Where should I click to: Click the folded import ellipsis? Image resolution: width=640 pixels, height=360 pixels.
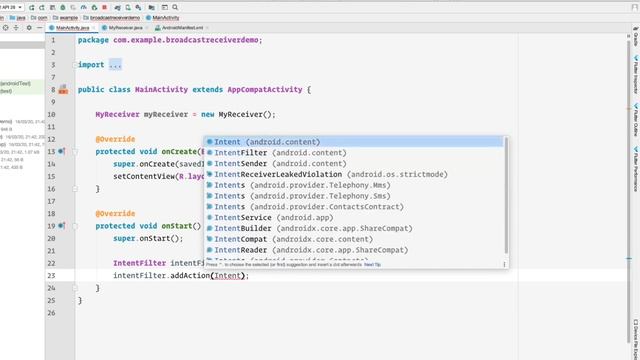pos(116,65)
